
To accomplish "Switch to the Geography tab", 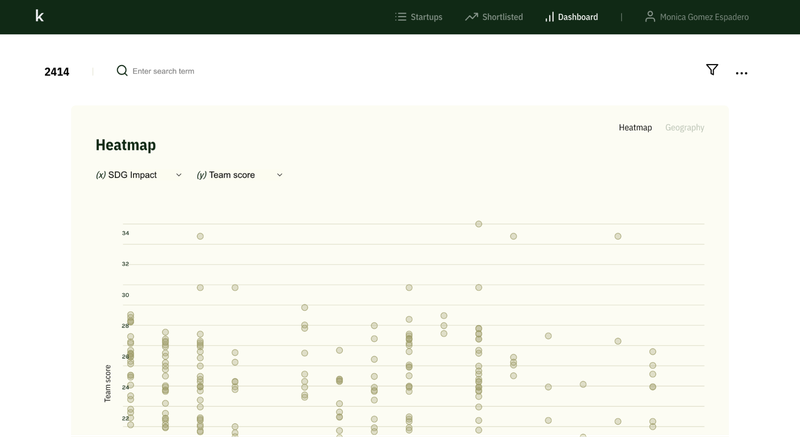I will point(684,128).
